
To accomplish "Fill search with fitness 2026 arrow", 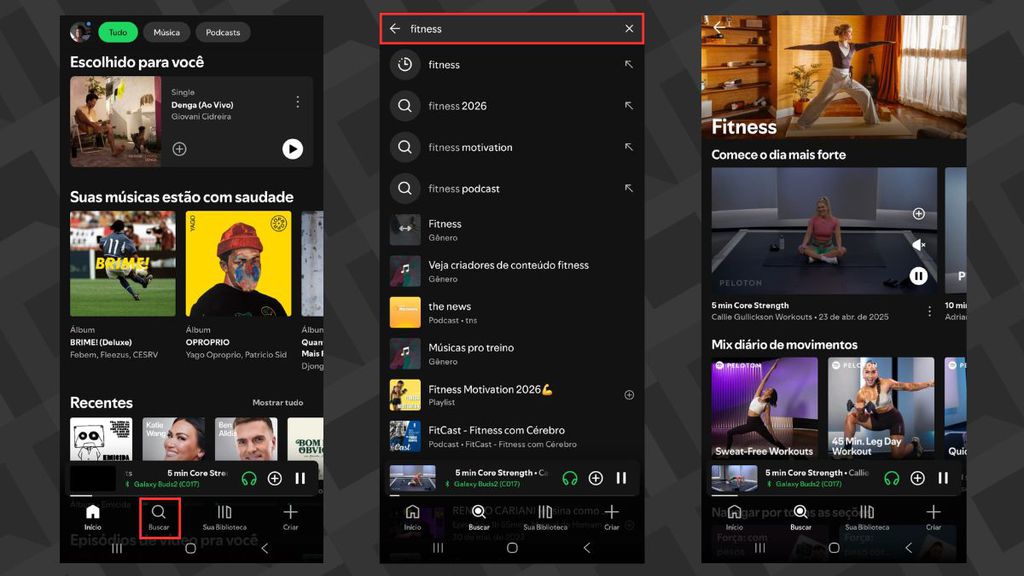I will coord(628,106).
